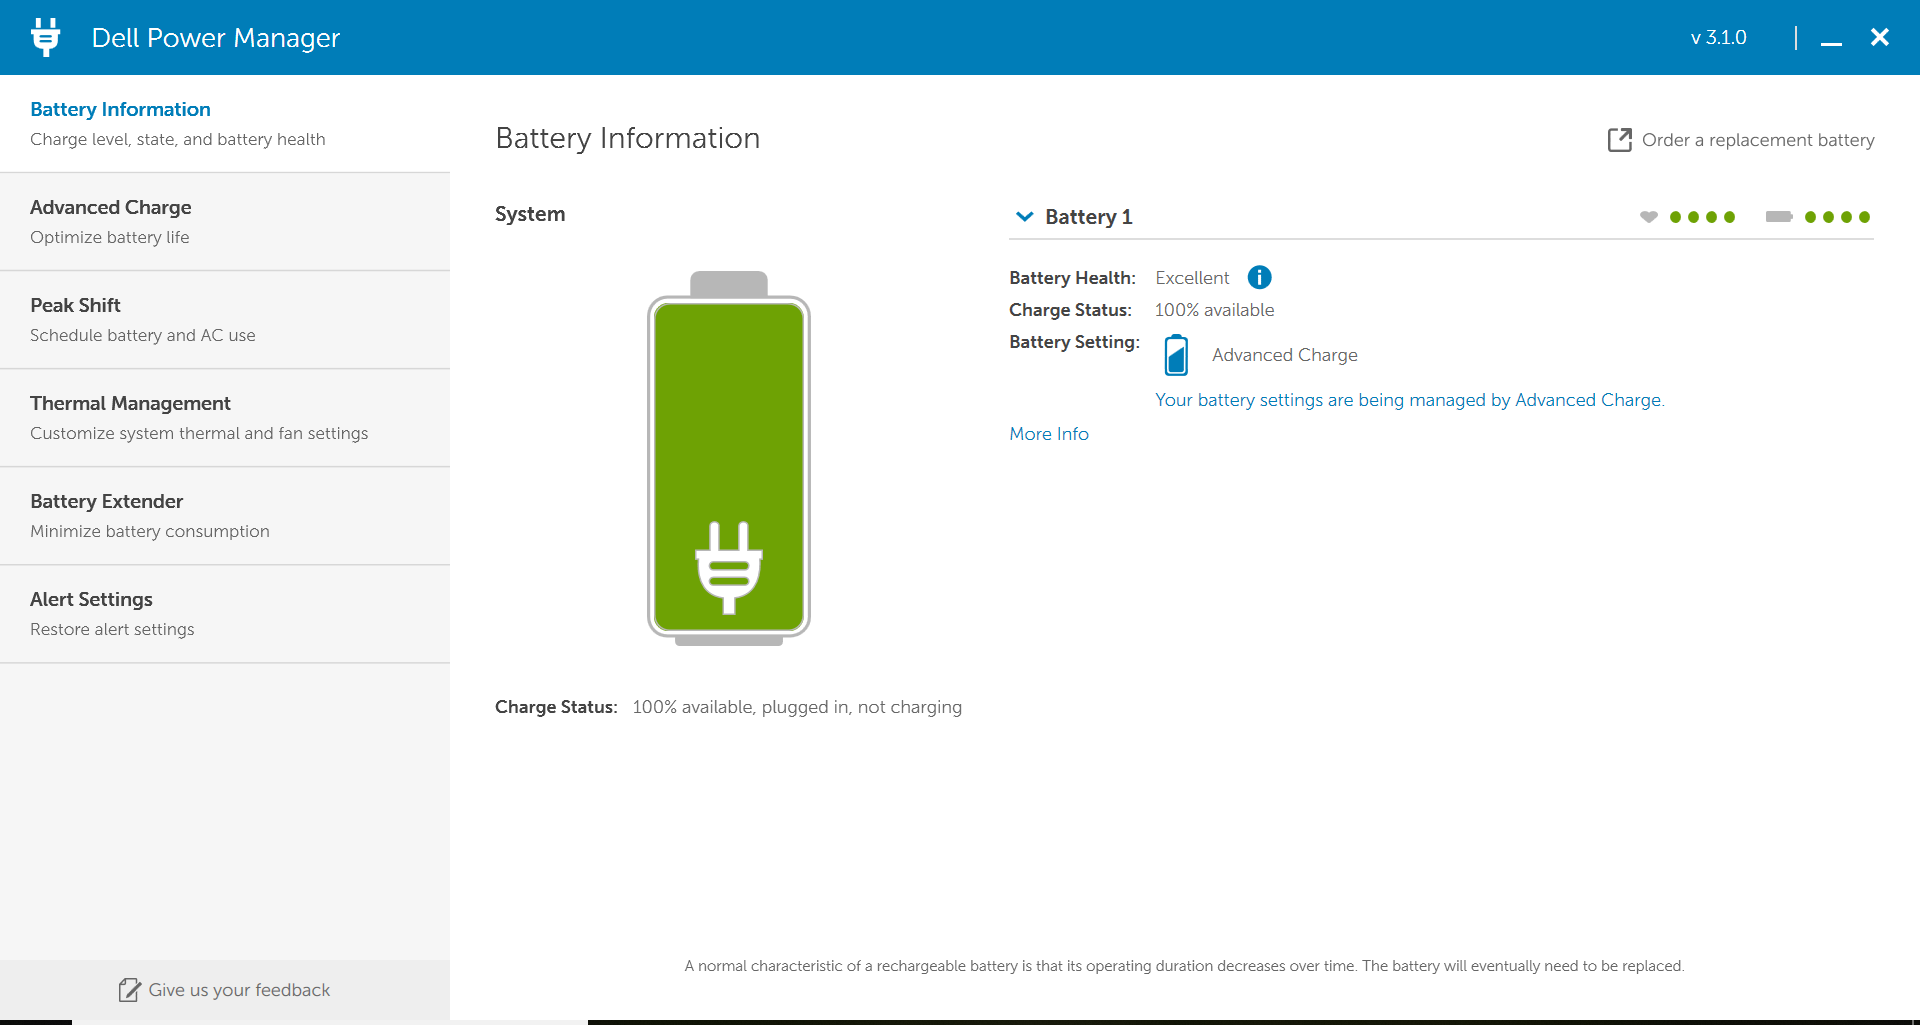Click the Dell Power Manager title text

coord(216,38)
